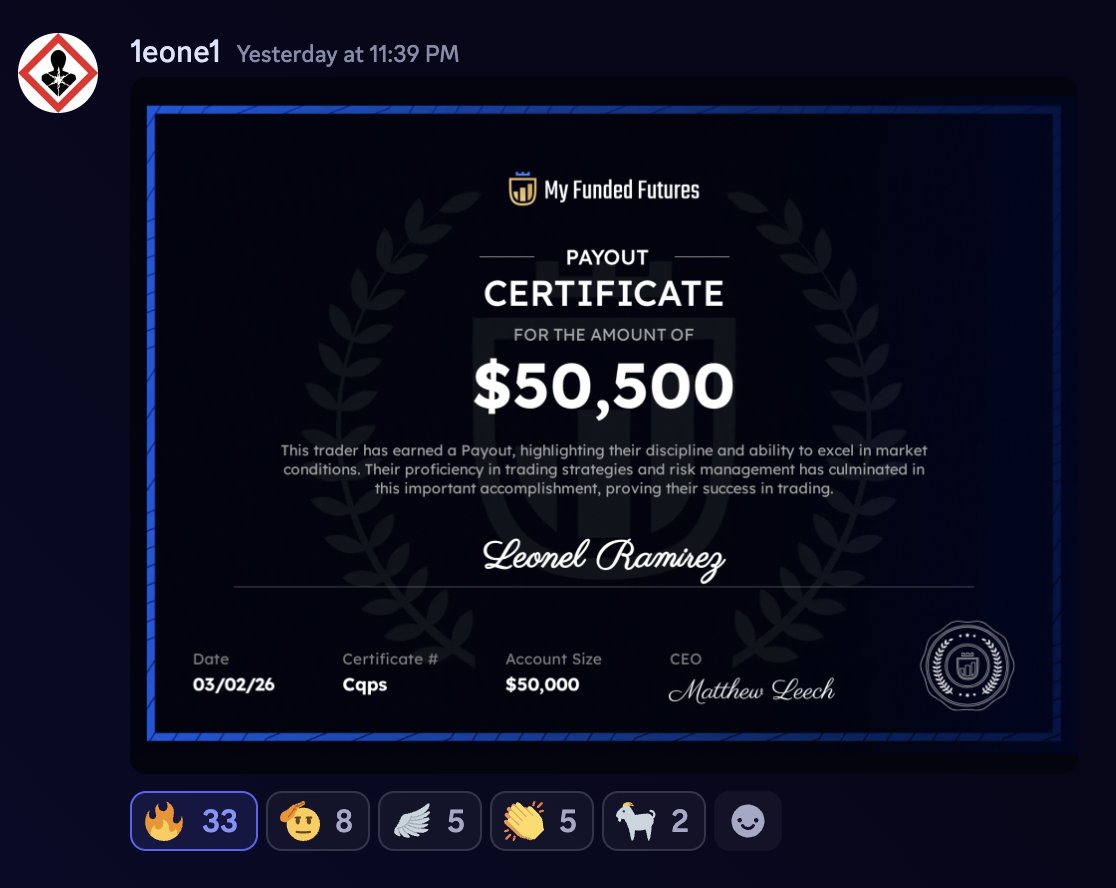Viewport: 1116px width, 888px height.
Task: Click the CERTIFICATE heading text
Action: tap(604, 294)
